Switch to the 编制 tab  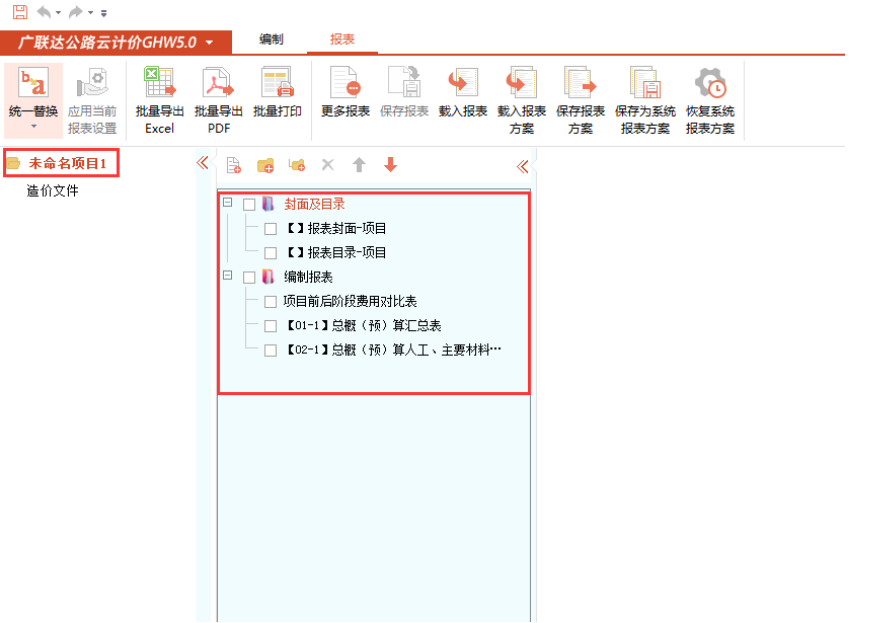[271, 40]
